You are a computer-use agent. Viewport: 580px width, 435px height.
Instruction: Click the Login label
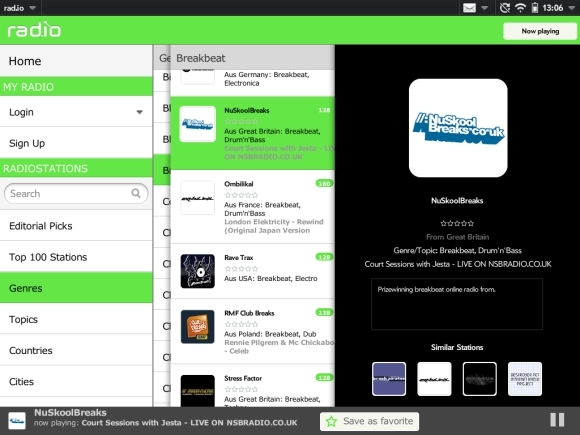(x=21, y=112)
